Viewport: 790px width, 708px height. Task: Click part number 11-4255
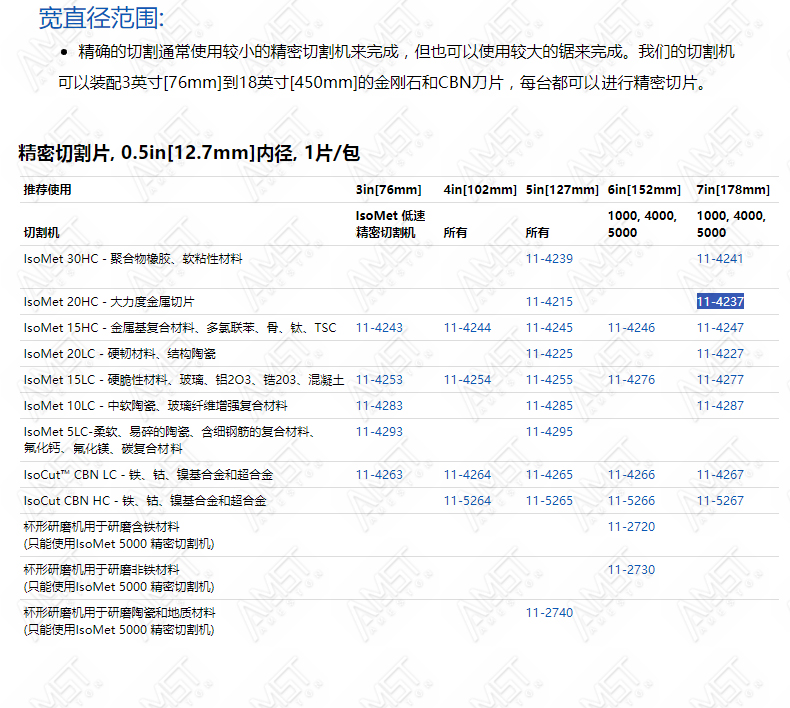pos(549,379)
